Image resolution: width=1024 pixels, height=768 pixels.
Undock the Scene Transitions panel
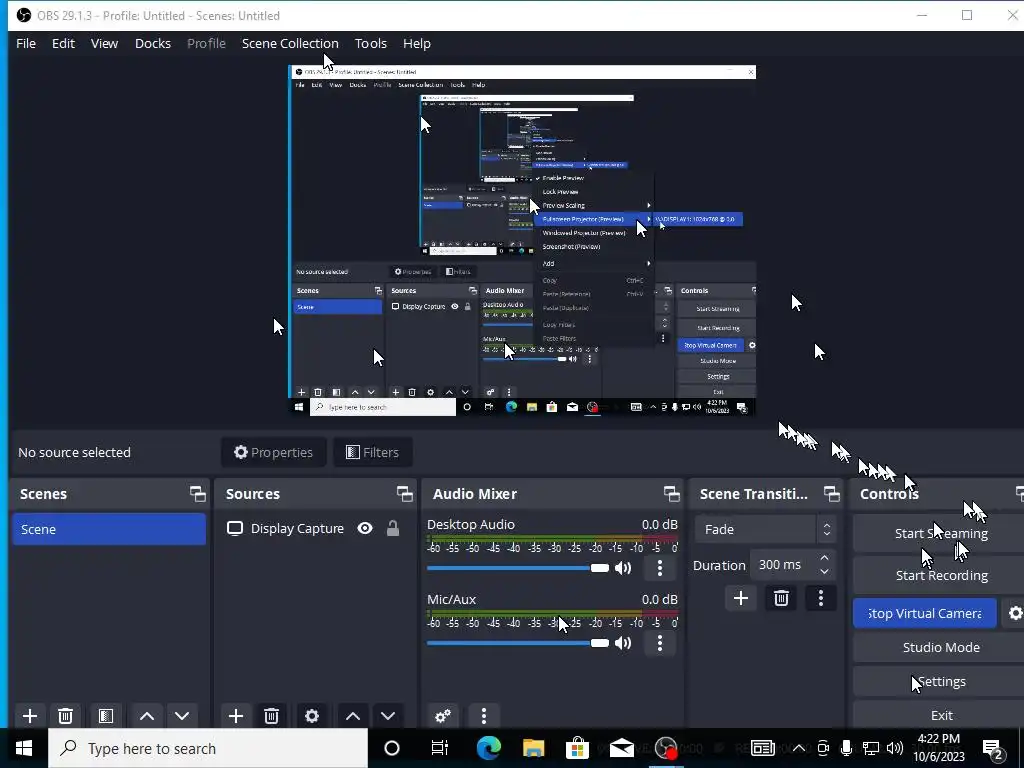tap(832, 494)
